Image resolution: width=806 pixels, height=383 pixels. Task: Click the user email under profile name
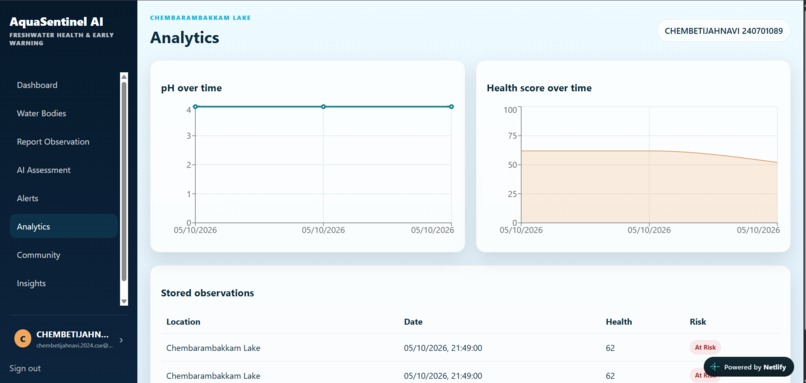click(x=75, y=346)
